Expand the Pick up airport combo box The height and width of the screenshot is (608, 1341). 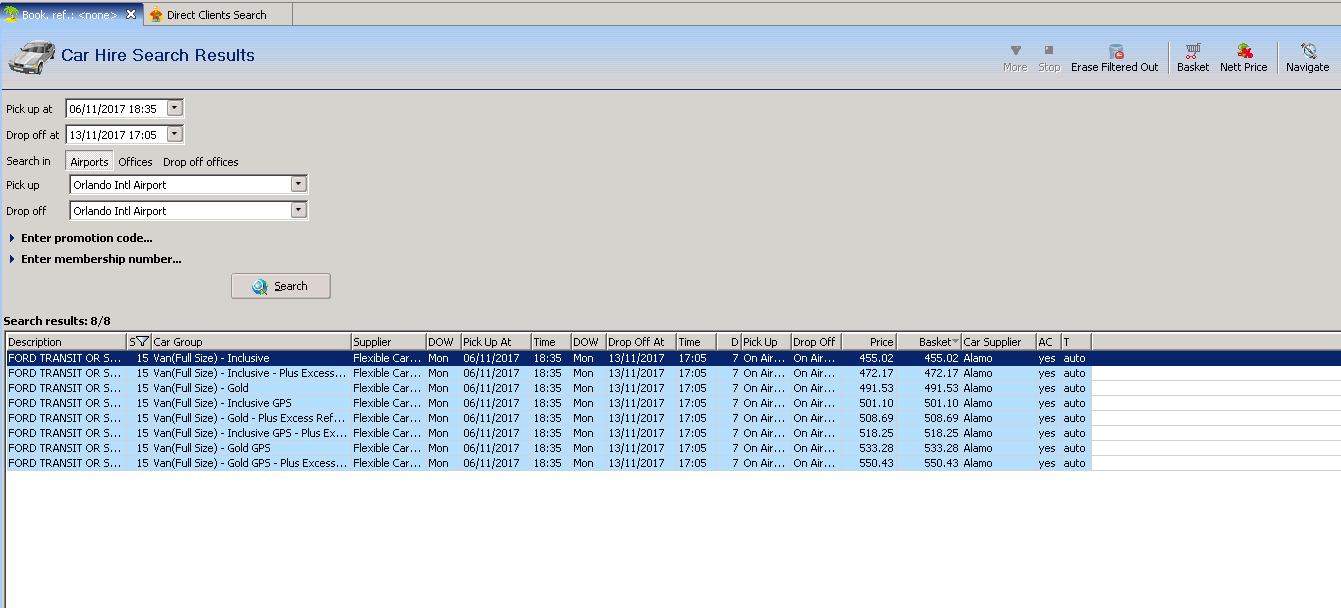[298, 184]
